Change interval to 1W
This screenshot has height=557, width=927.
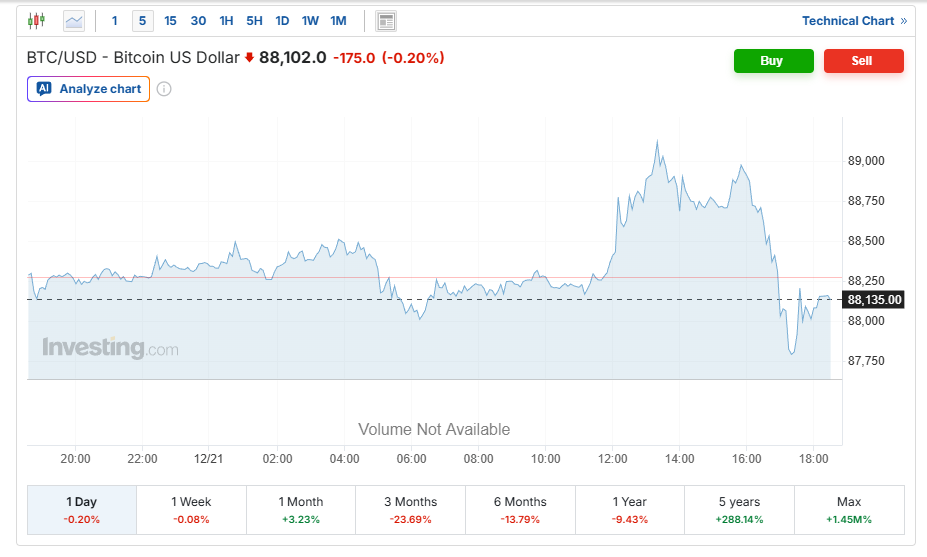pyautogui.click(x=310, y=21)
